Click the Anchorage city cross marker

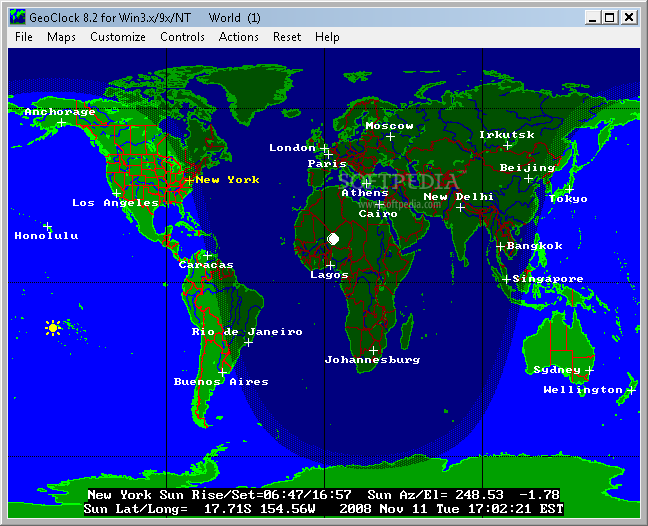pos(62,123)
